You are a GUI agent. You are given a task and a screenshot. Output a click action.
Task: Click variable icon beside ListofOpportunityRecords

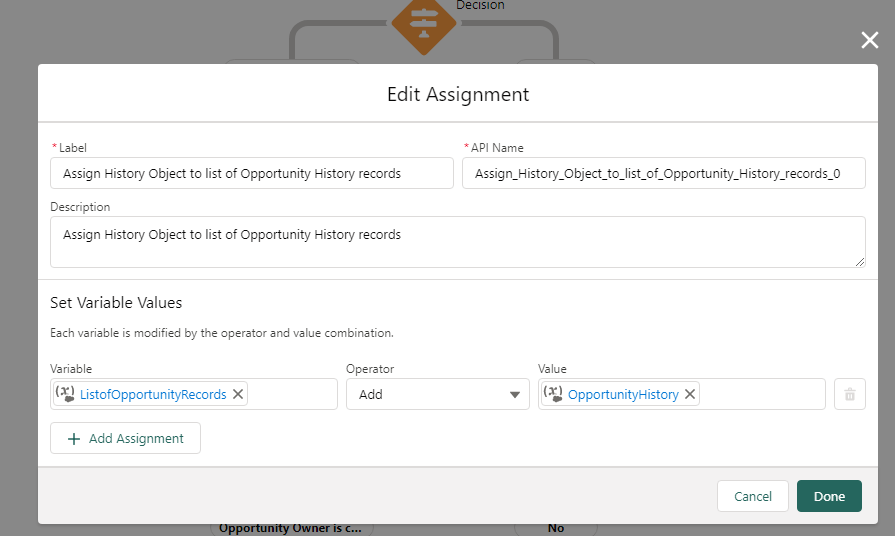(65, 394)
